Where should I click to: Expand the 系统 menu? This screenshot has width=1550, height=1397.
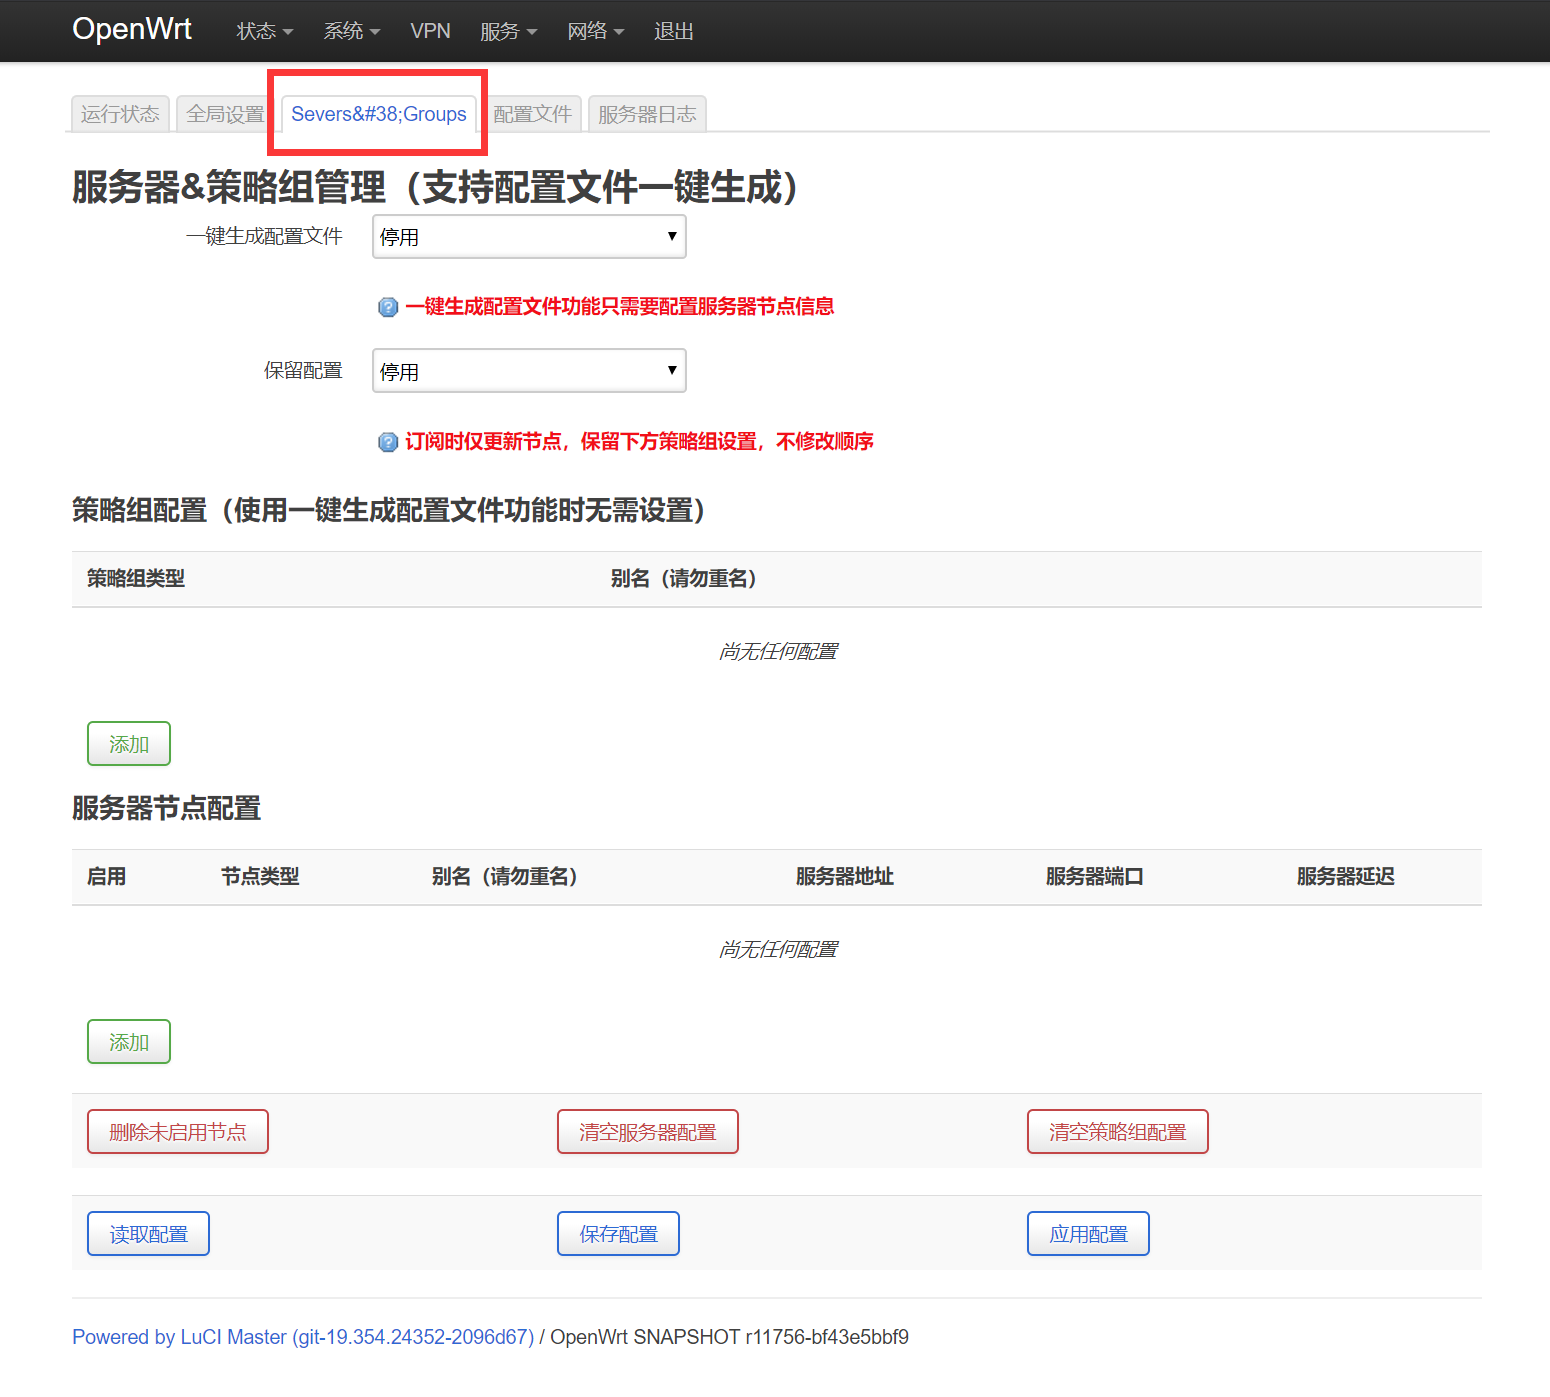click(x=352, y=31)
